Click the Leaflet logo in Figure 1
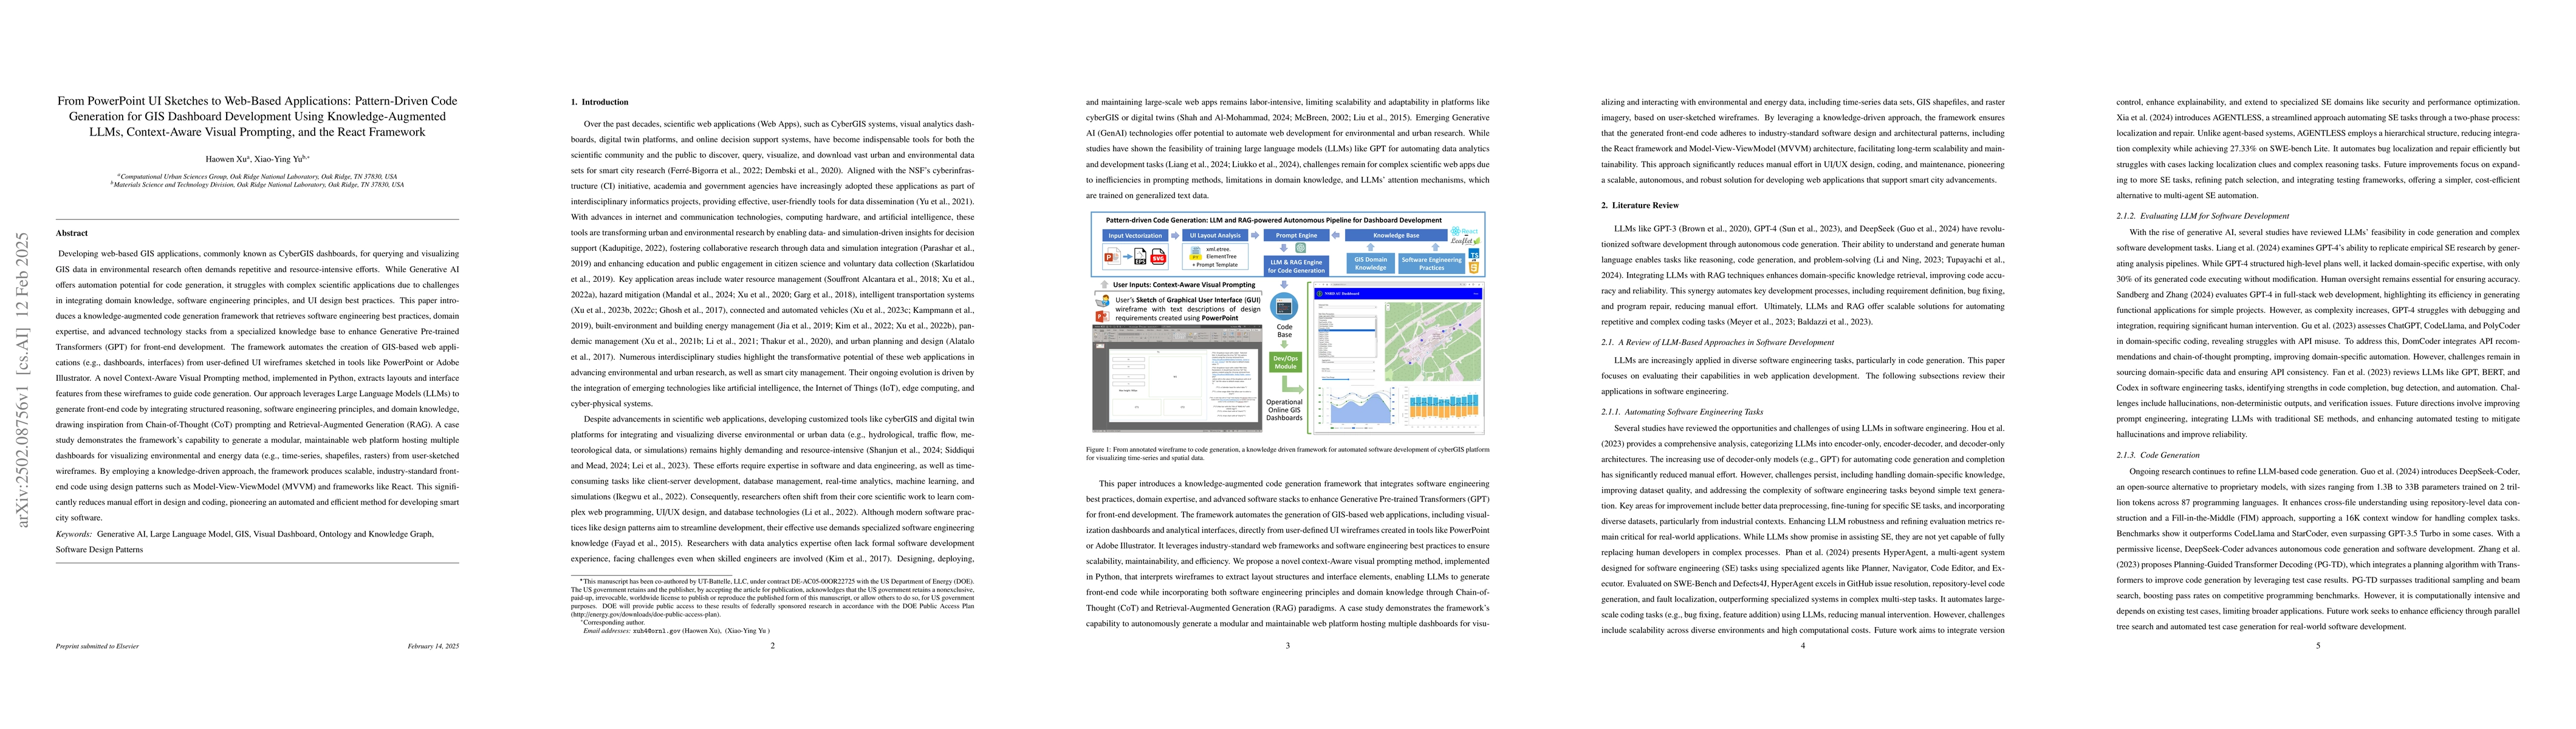 [1466, 241]
